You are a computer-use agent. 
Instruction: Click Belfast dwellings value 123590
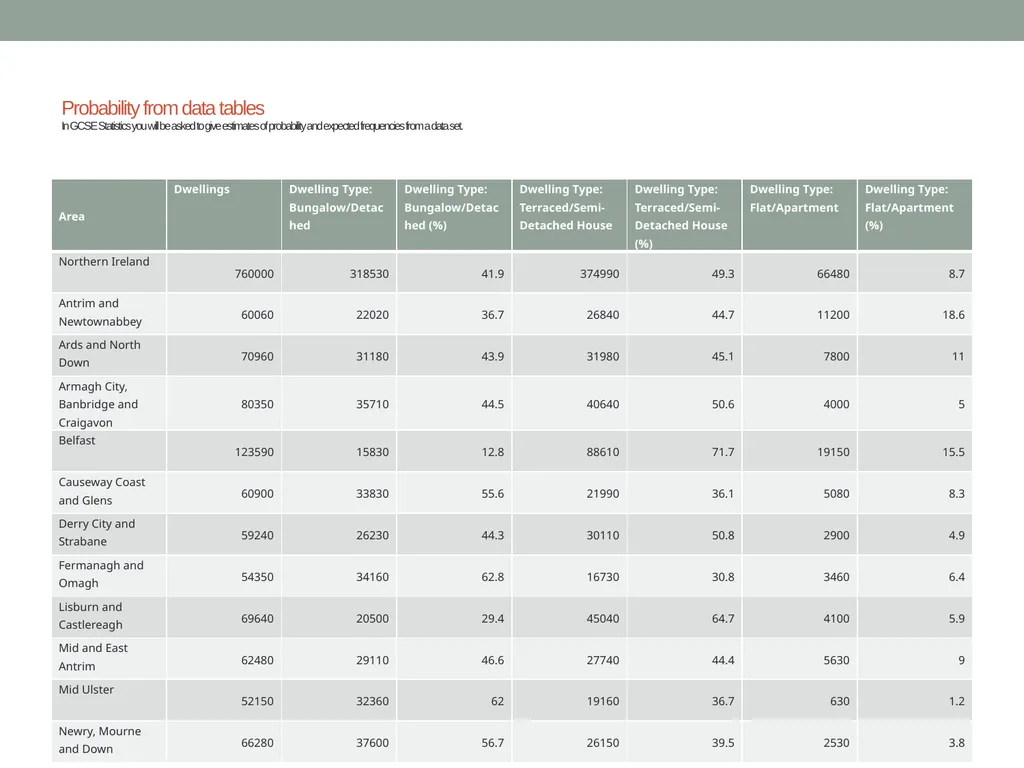[x=254, y=452]
